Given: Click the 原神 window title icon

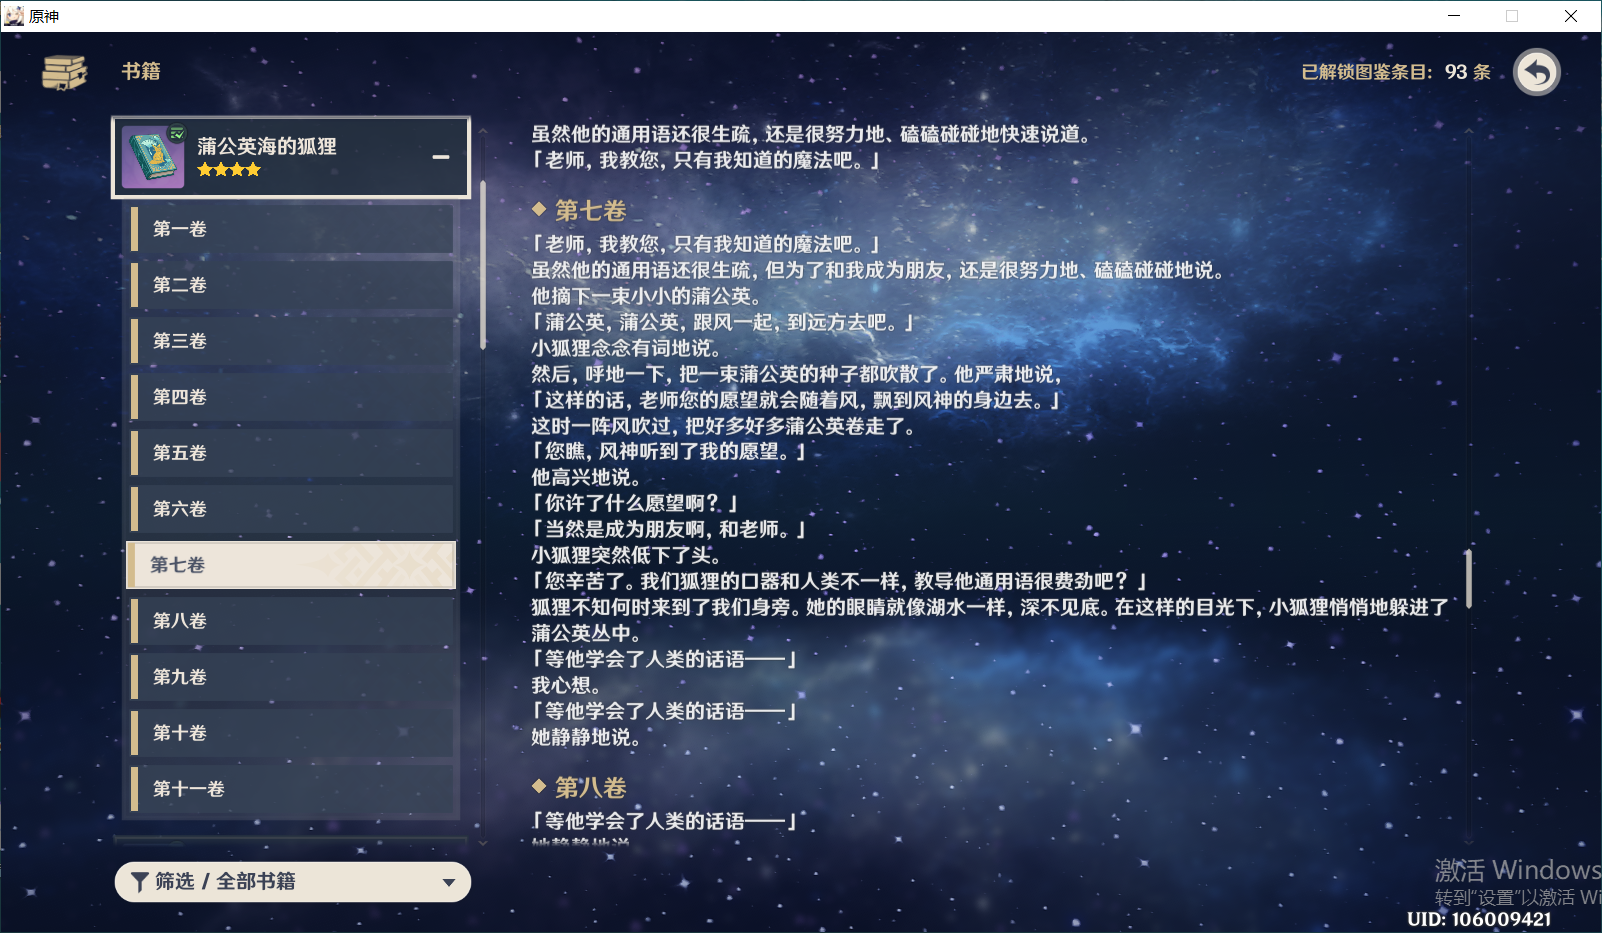Looking at the screenshot, I should click(x=14, y=16).
